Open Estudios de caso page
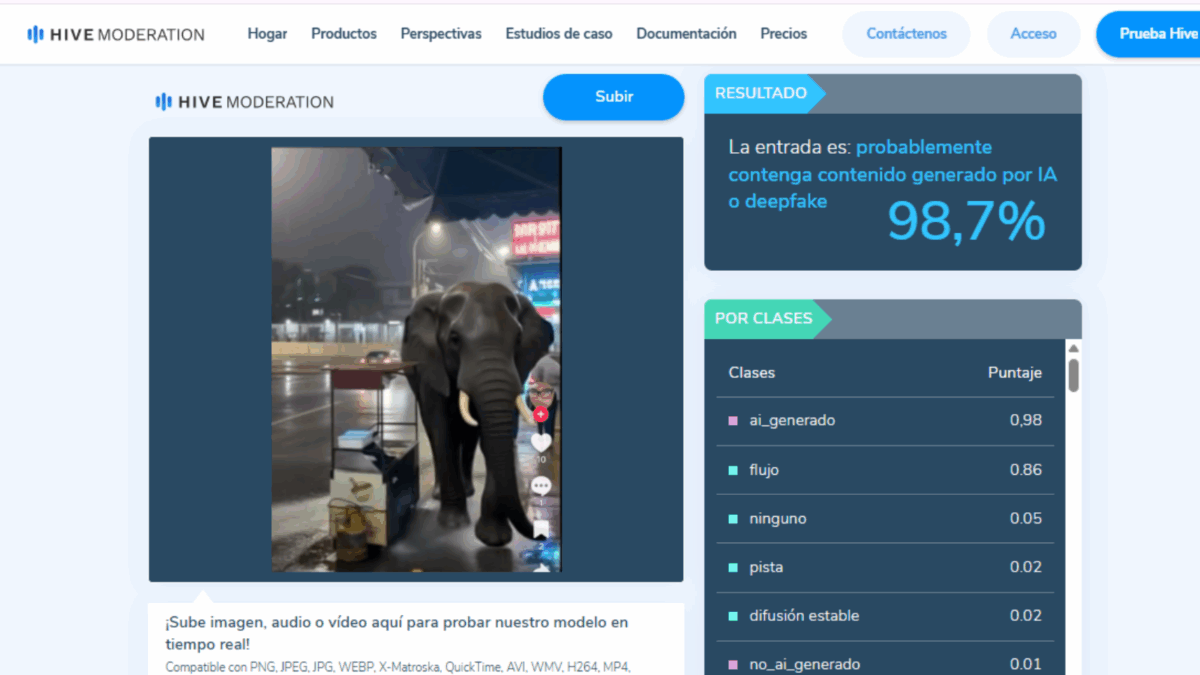 coord(559,34)
